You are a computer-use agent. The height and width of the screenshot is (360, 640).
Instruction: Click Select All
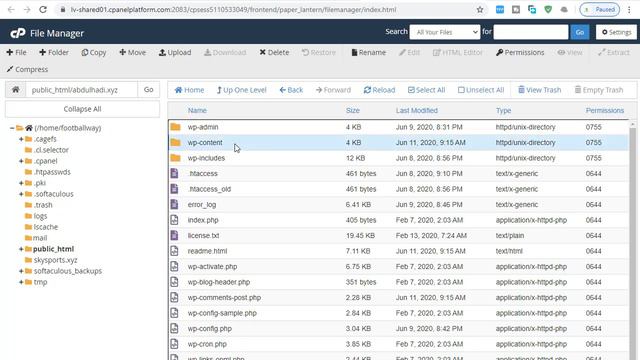427,90
